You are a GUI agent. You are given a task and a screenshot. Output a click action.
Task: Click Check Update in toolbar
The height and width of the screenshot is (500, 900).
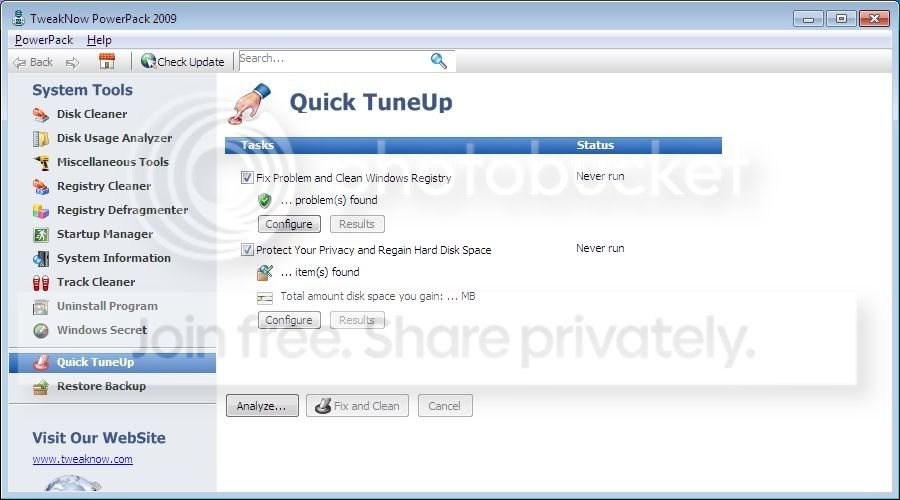click(x=183, y=61)
